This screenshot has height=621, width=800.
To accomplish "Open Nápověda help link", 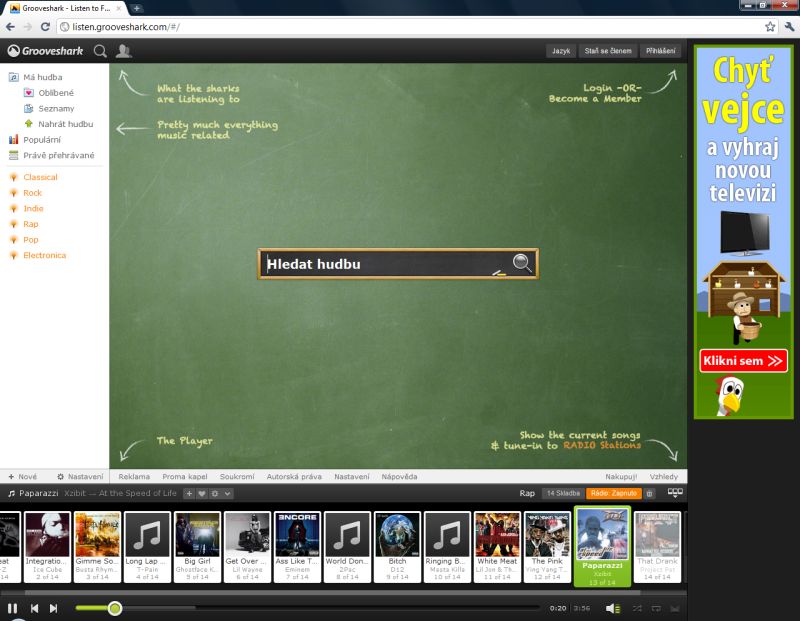I will (x=399, y=477).
